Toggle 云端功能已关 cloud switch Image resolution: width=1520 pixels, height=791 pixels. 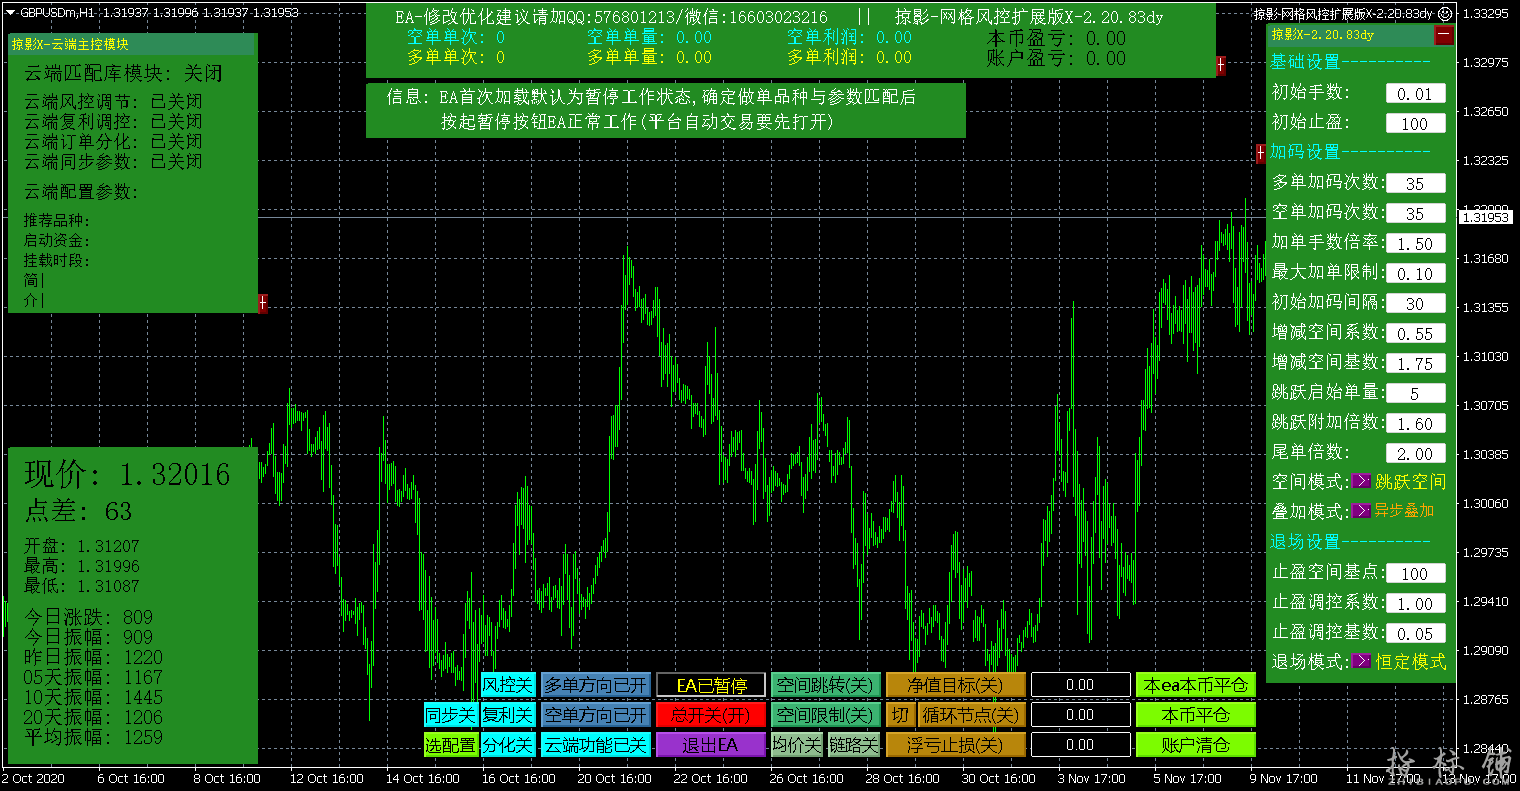point(596,745)
